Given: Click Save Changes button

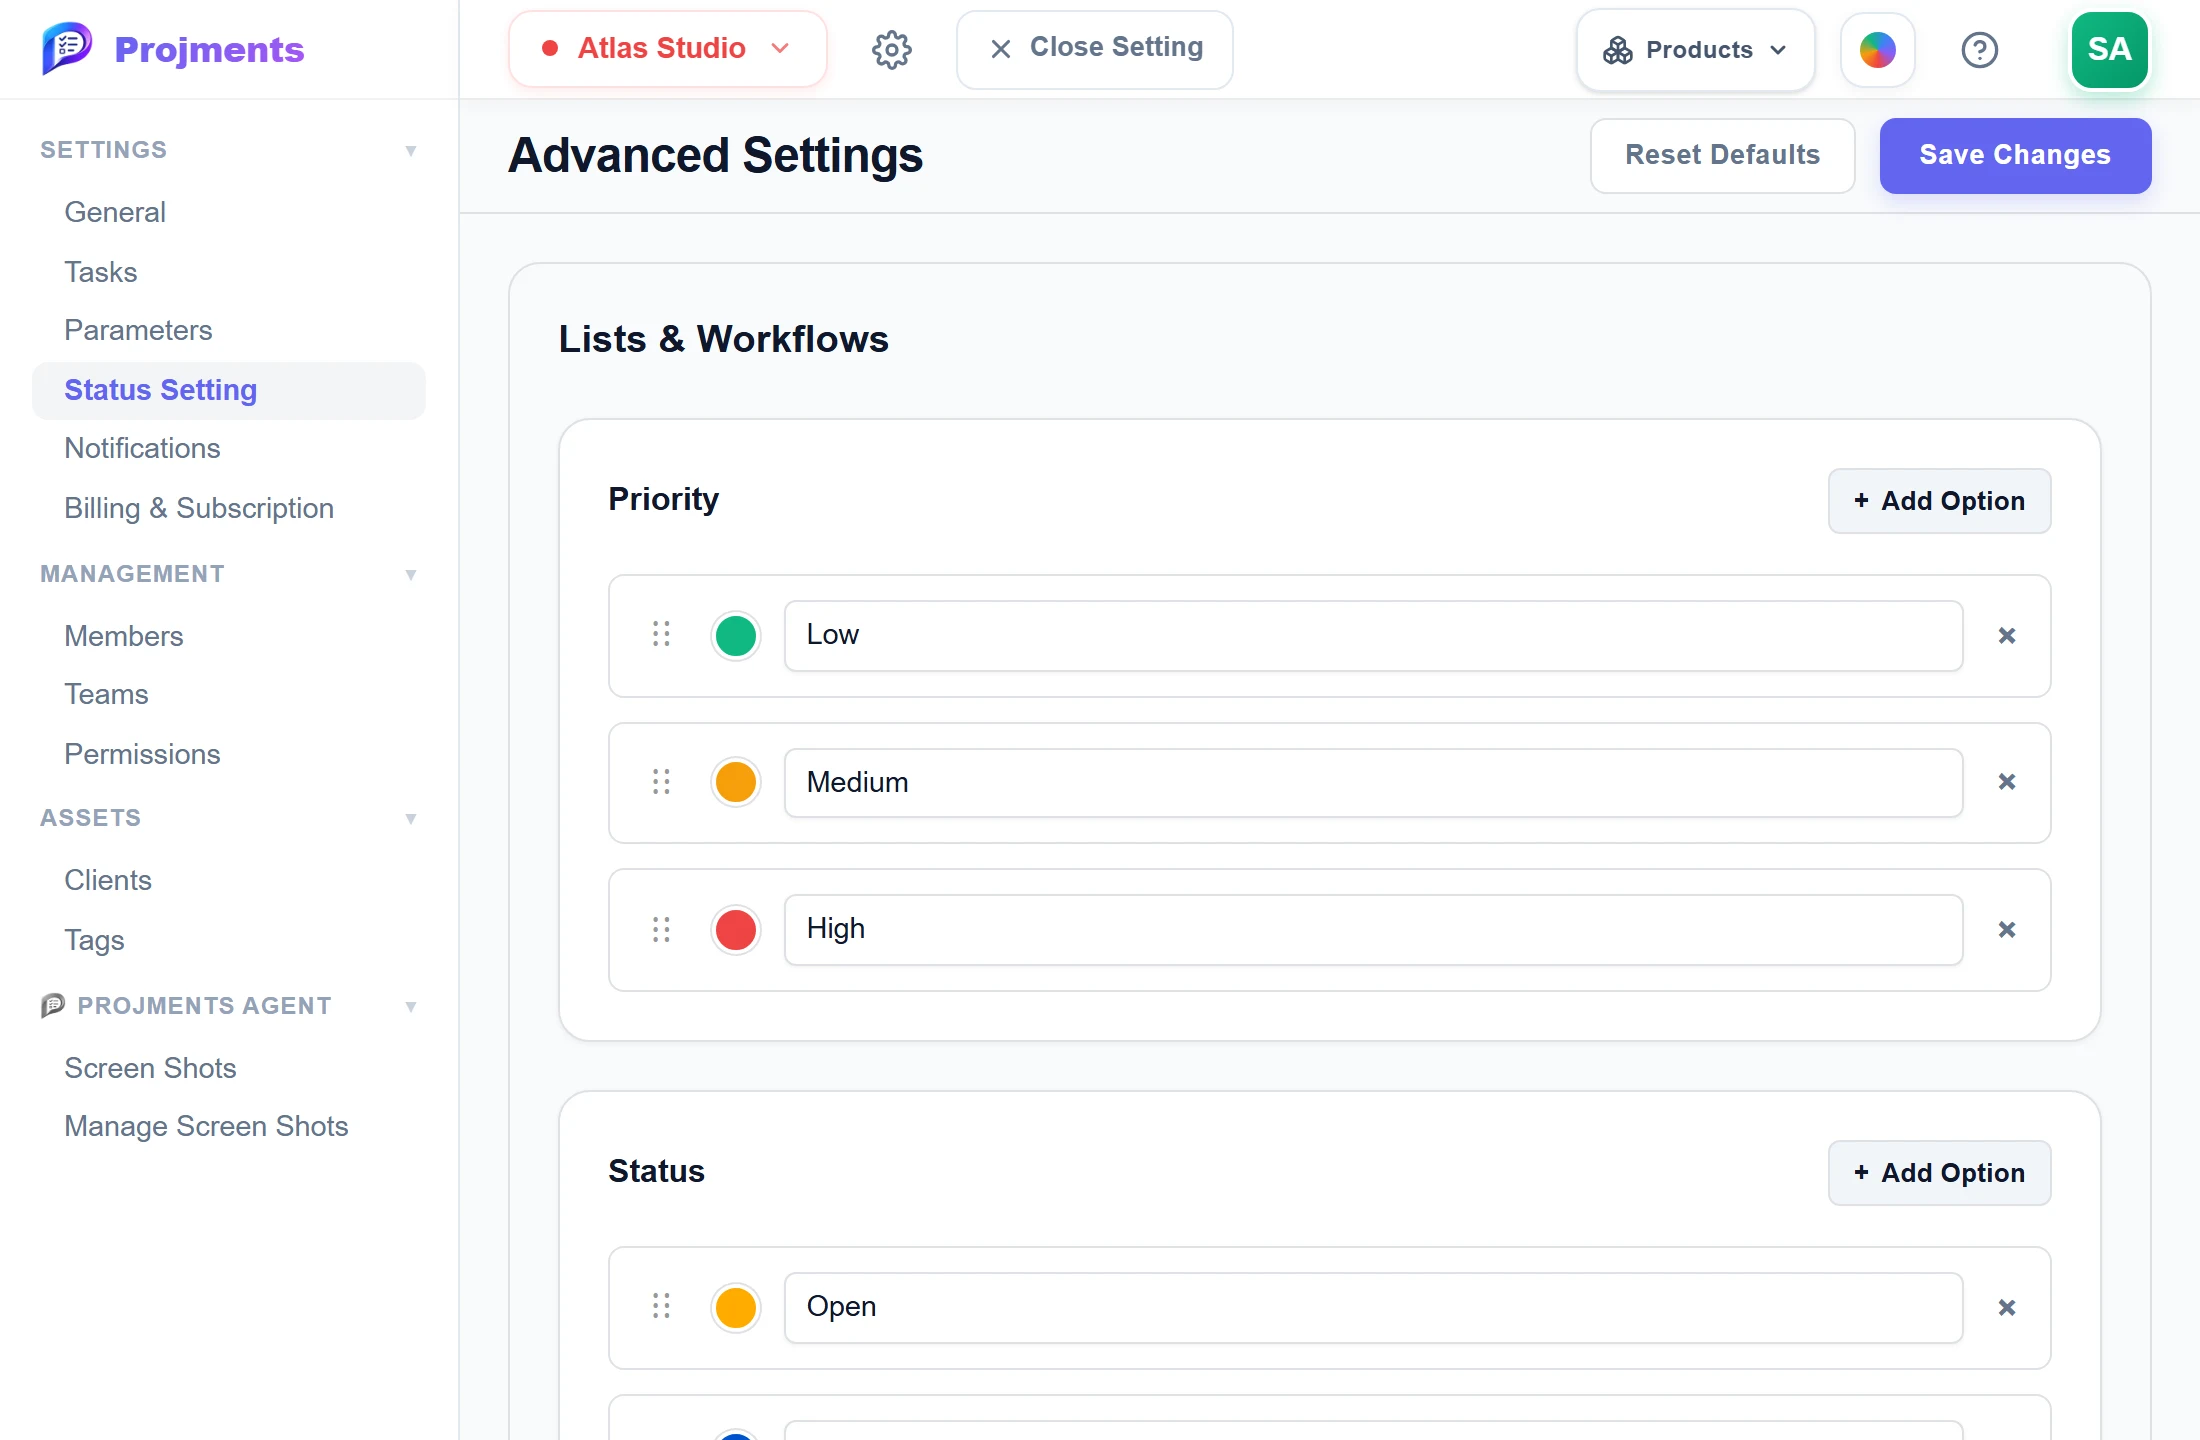Looking at the screenshot, I should [2015, 155].
